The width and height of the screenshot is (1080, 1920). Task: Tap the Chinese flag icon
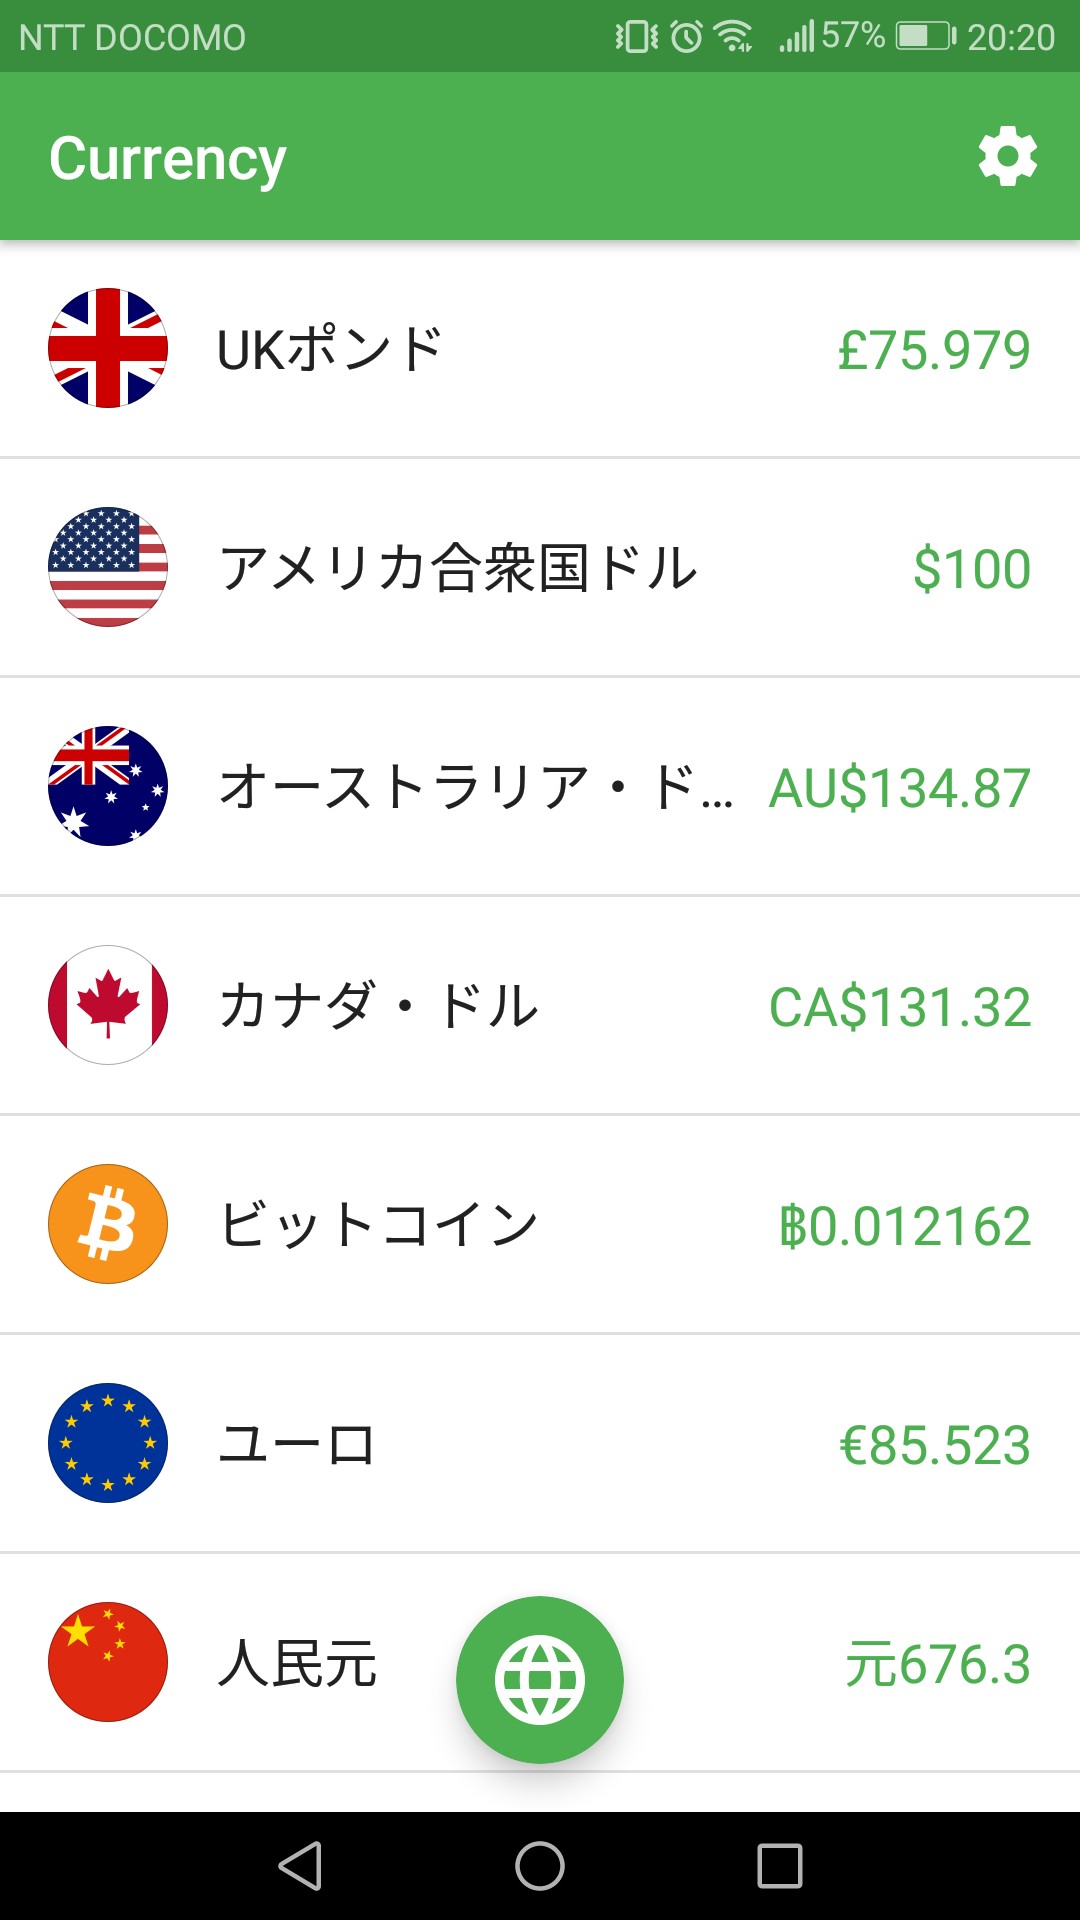coord(108,1662)
